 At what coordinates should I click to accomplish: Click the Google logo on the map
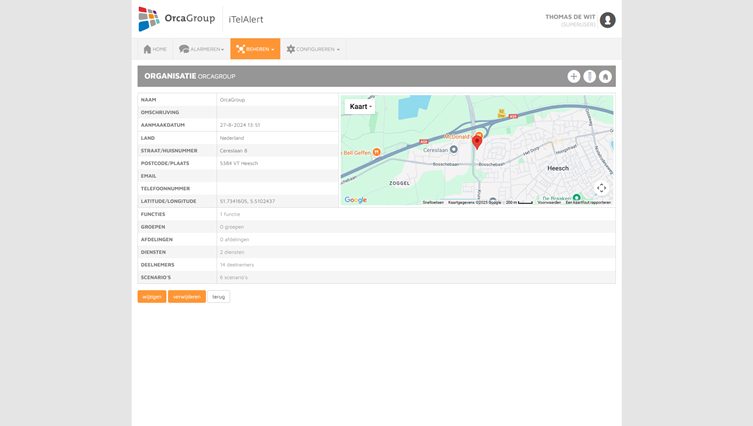(x=355, y=200)
